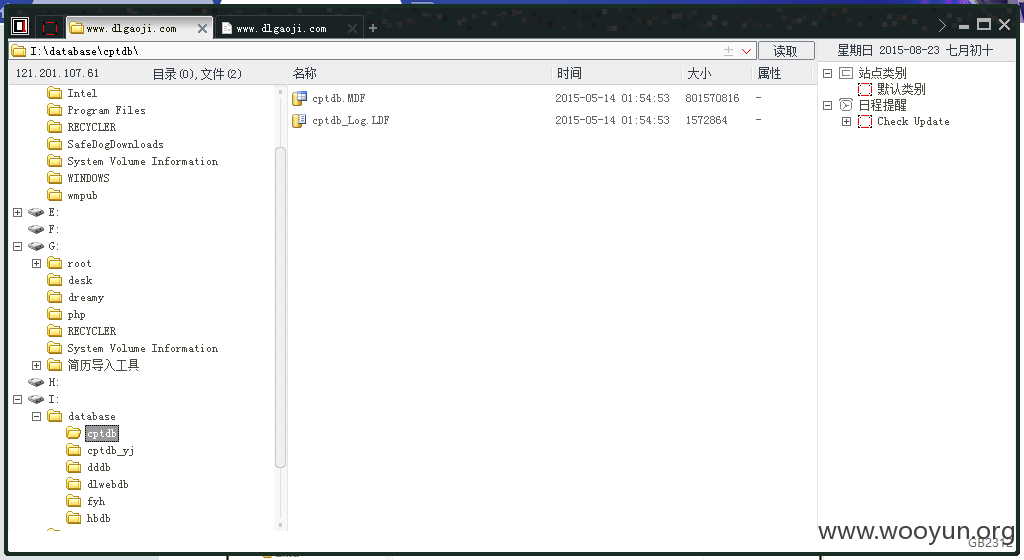Open the address bar history dropdown arrow
This screenshot has height=560, width=1024.
pos(746,51)
